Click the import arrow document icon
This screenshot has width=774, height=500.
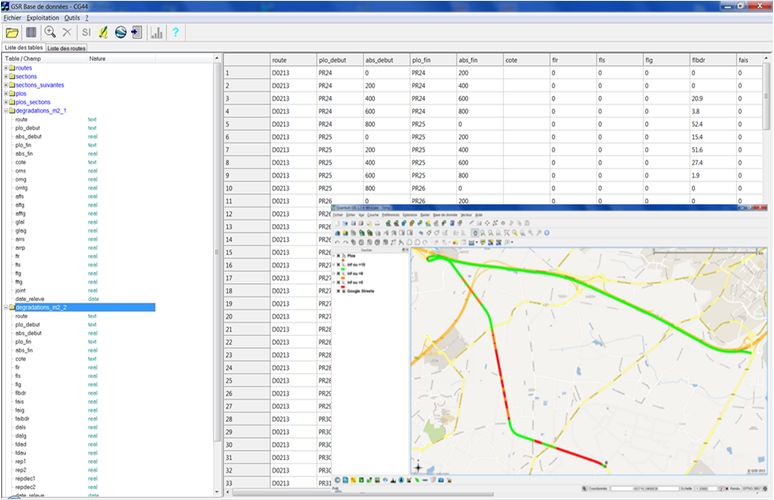pos(136,33)
